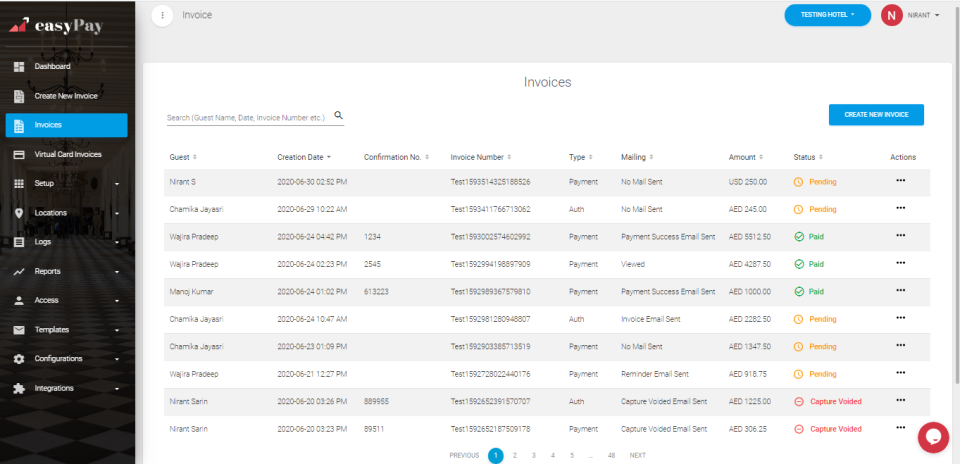Sort by Invoice Number column
The height and width of the screenshot is (464, 960).
[481, 157]
